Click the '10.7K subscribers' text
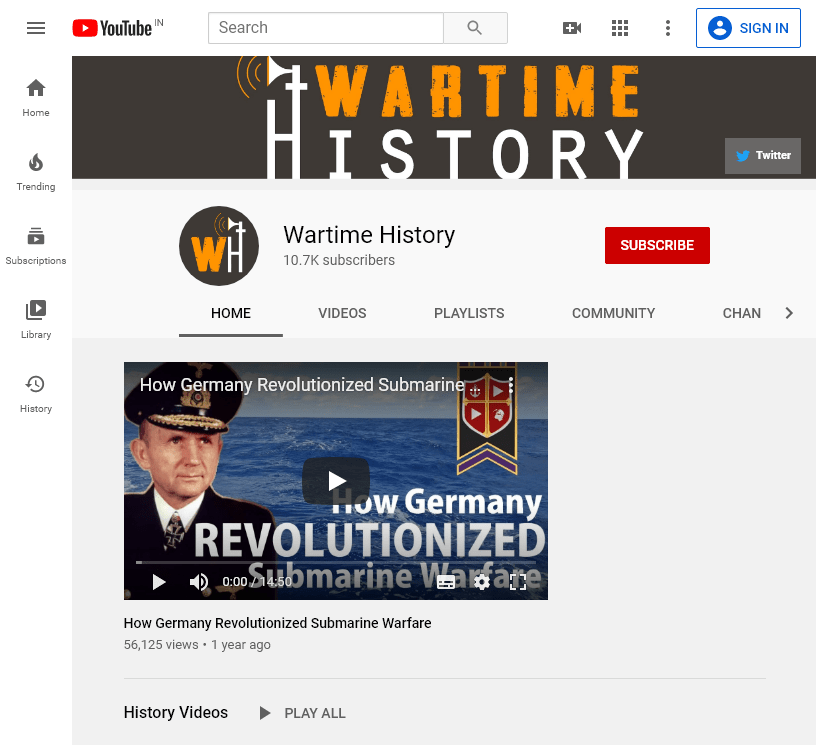Screen dimensions: 816x745 coord(339,260)
